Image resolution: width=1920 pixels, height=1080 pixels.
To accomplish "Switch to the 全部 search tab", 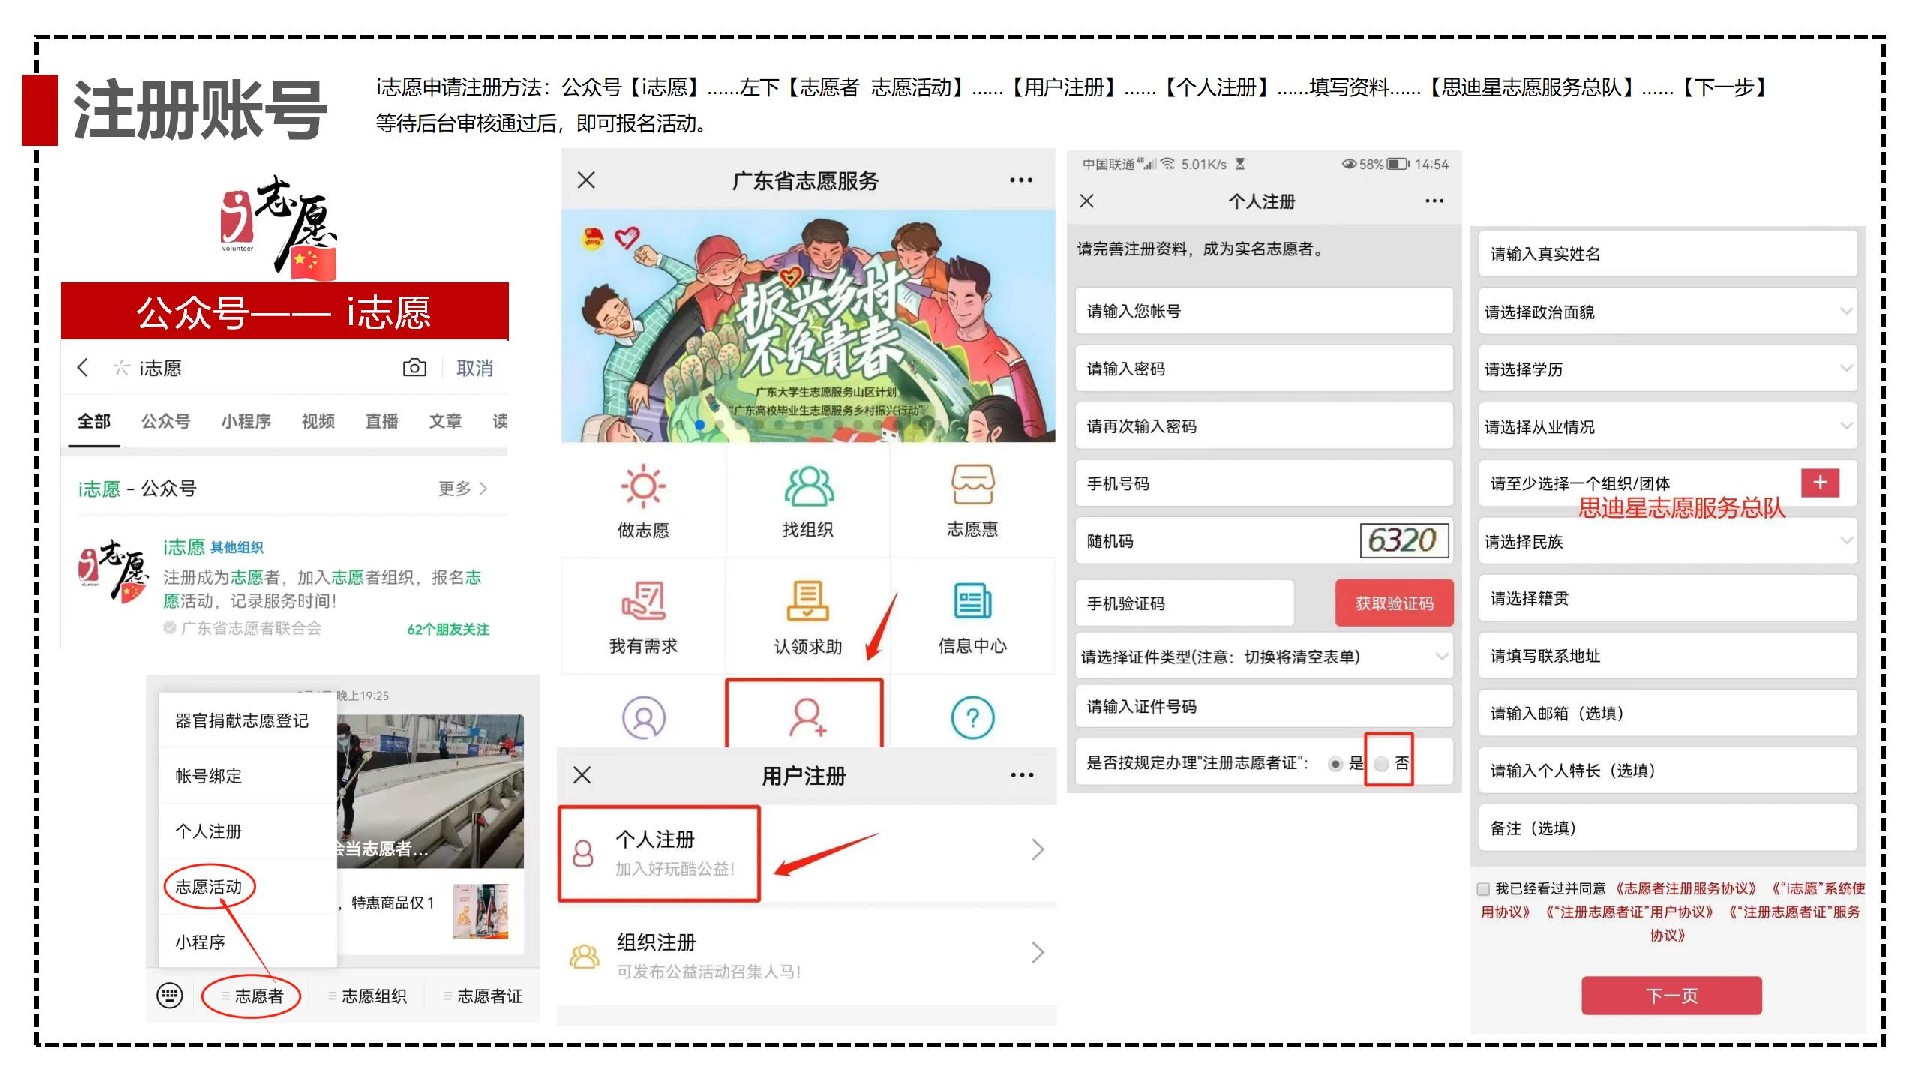I will tap(94, 422).
